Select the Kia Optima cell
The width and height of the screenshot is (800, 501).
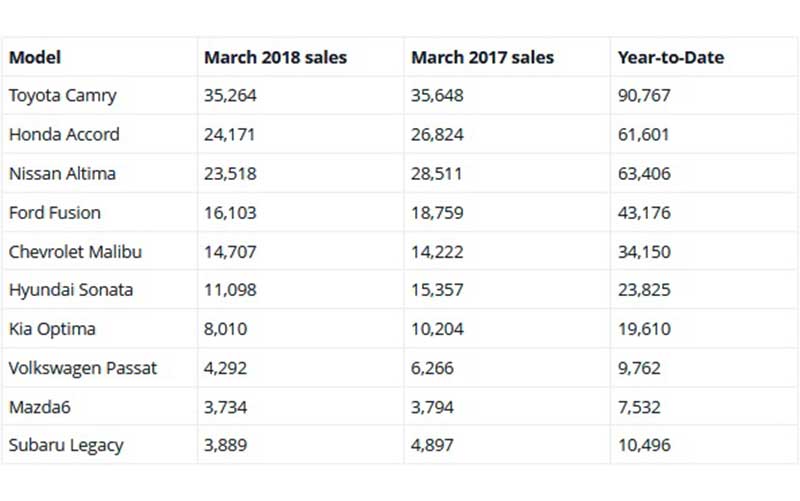pyautogui.click(x=52, y=329)
